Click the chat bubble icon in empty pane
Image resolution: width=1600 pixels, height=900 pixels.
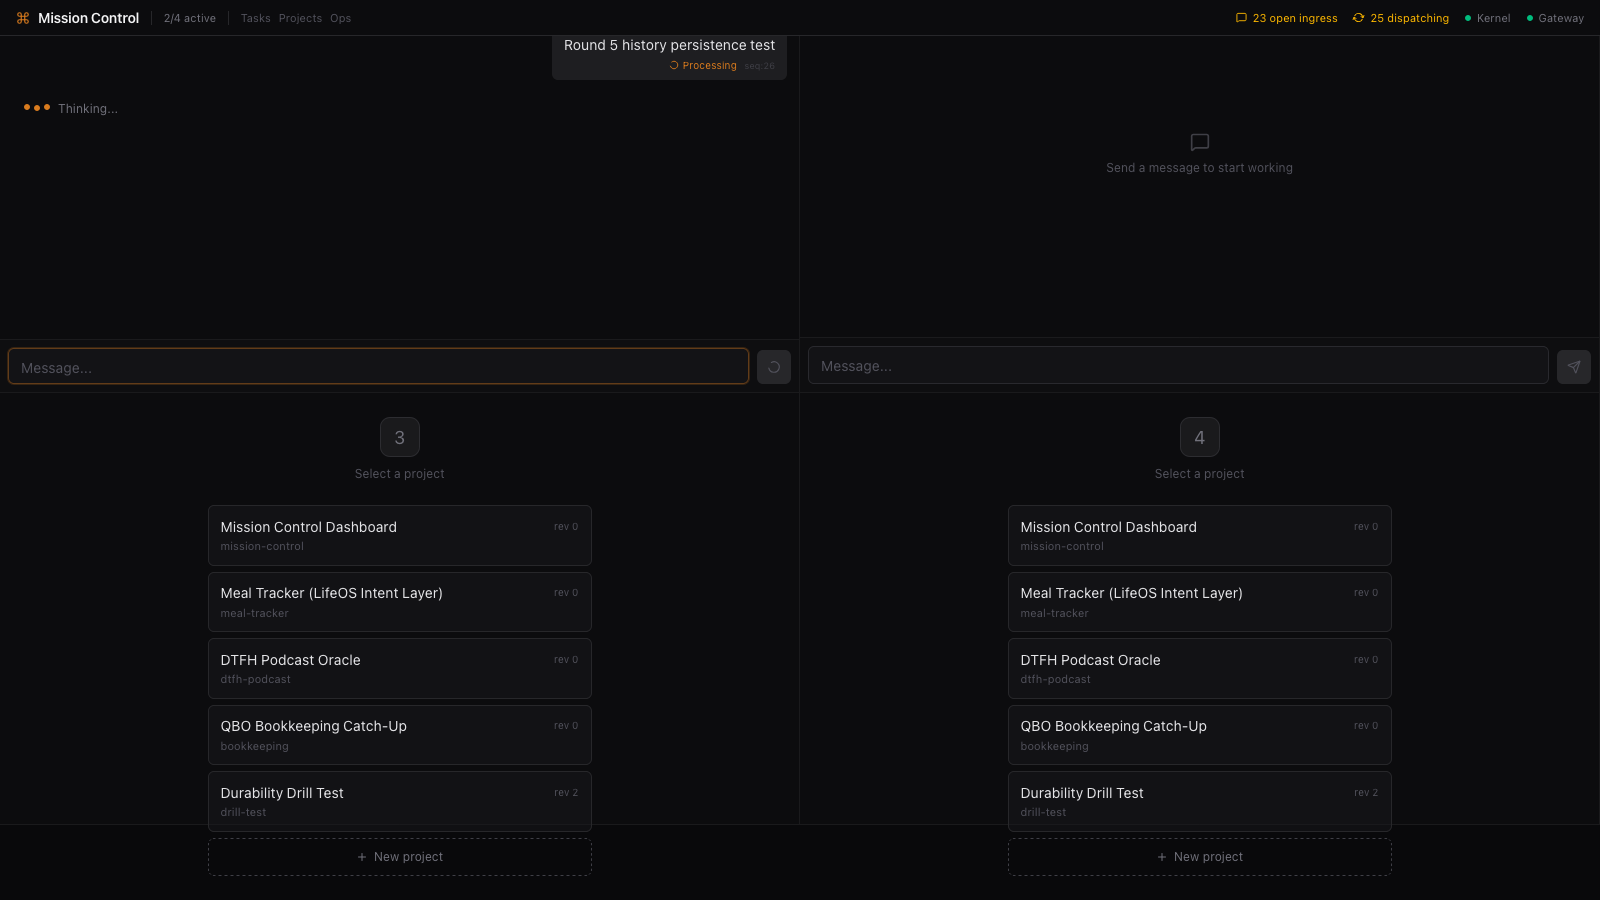coord(1199,142)
